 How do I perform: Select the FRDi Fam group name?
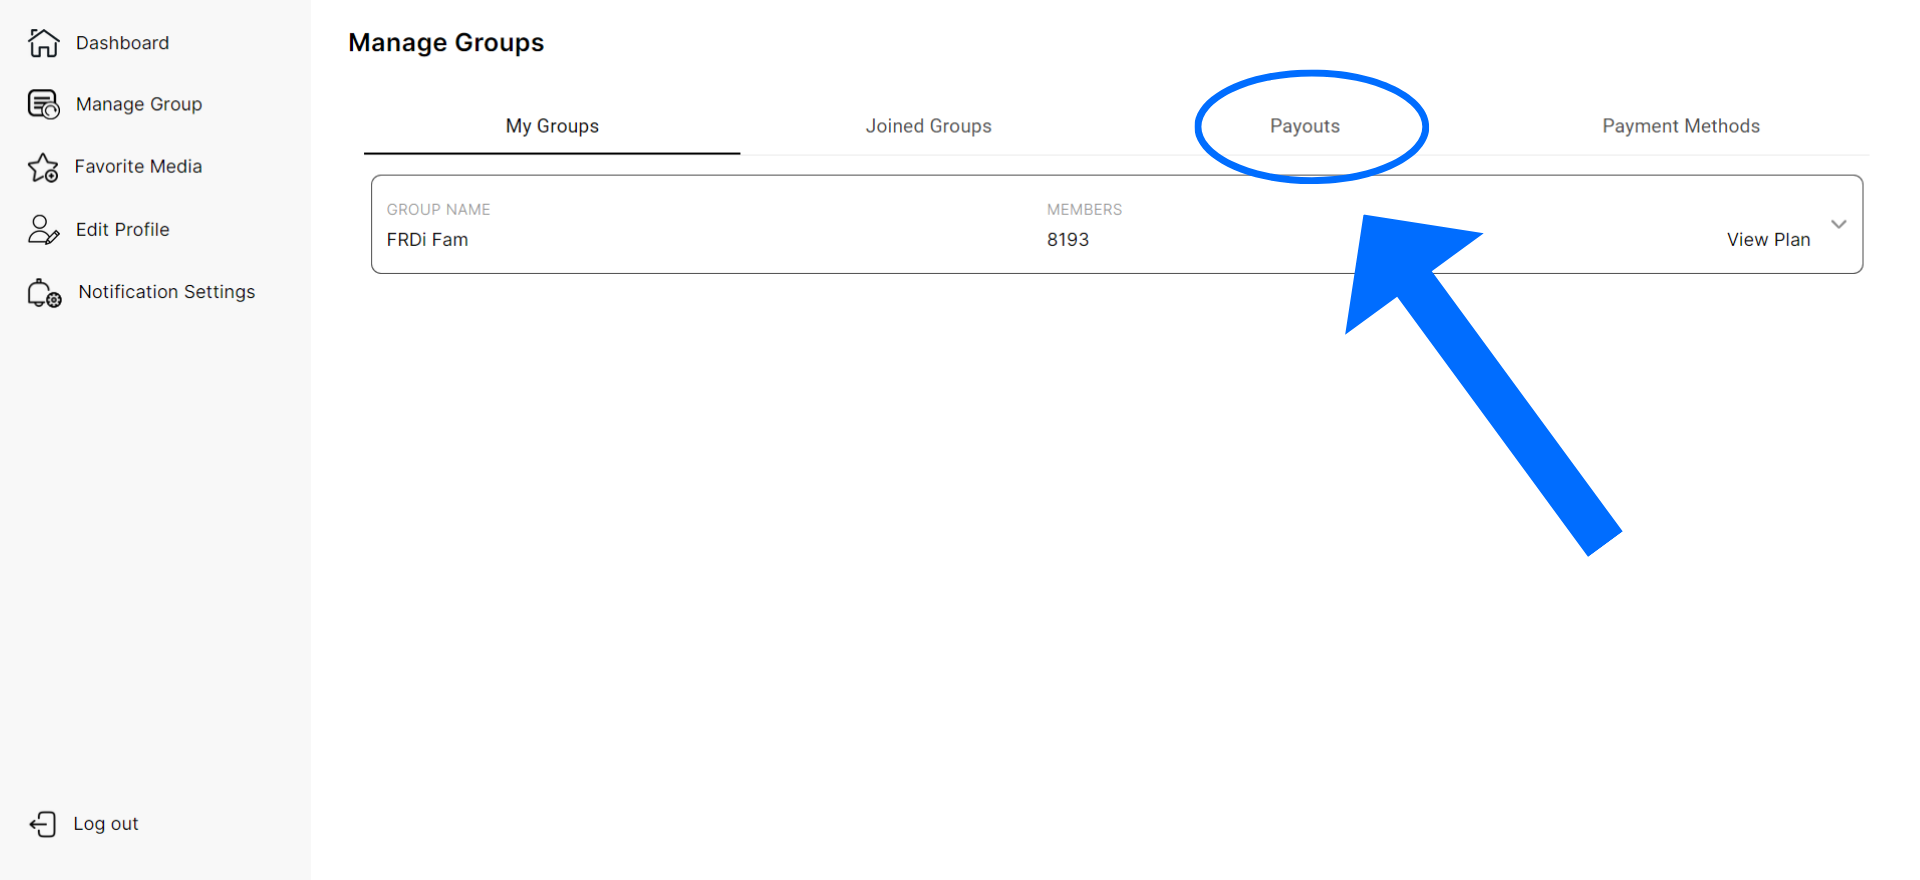click(427, 240)
